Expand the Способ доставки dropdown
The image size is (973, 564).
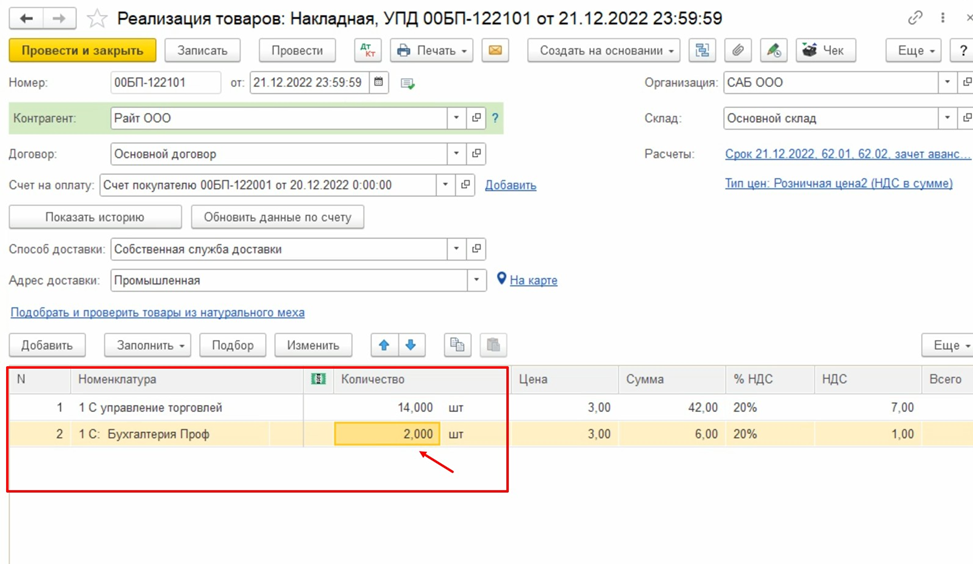click(456, 249)
